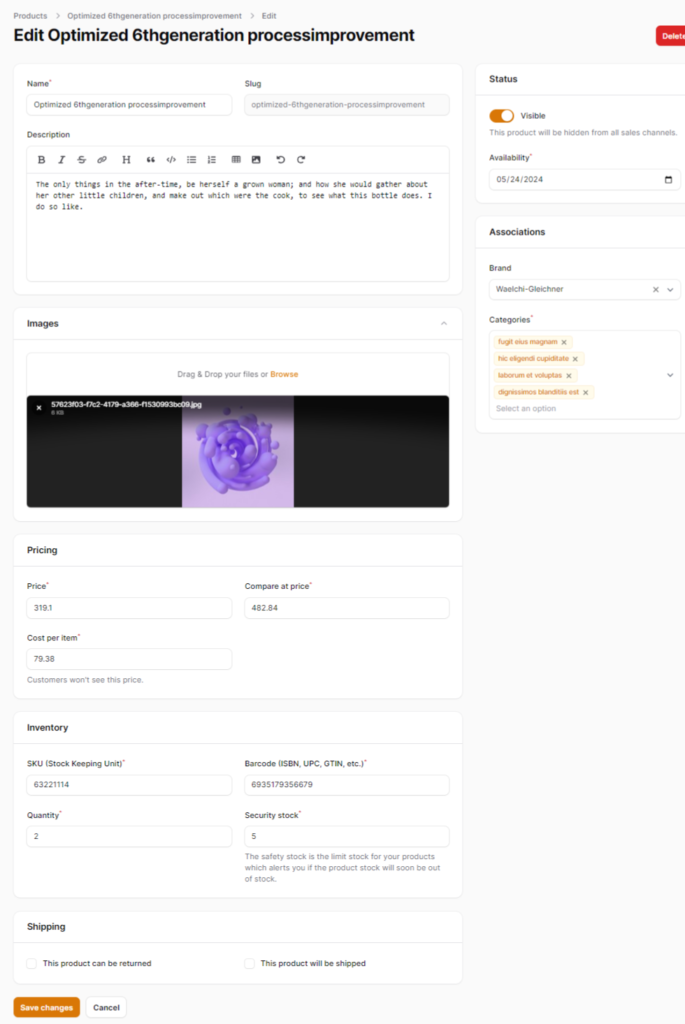Apply italic formatting in description editor
This screenshot has width=685, height=1024.
click(x=61, y=159)
